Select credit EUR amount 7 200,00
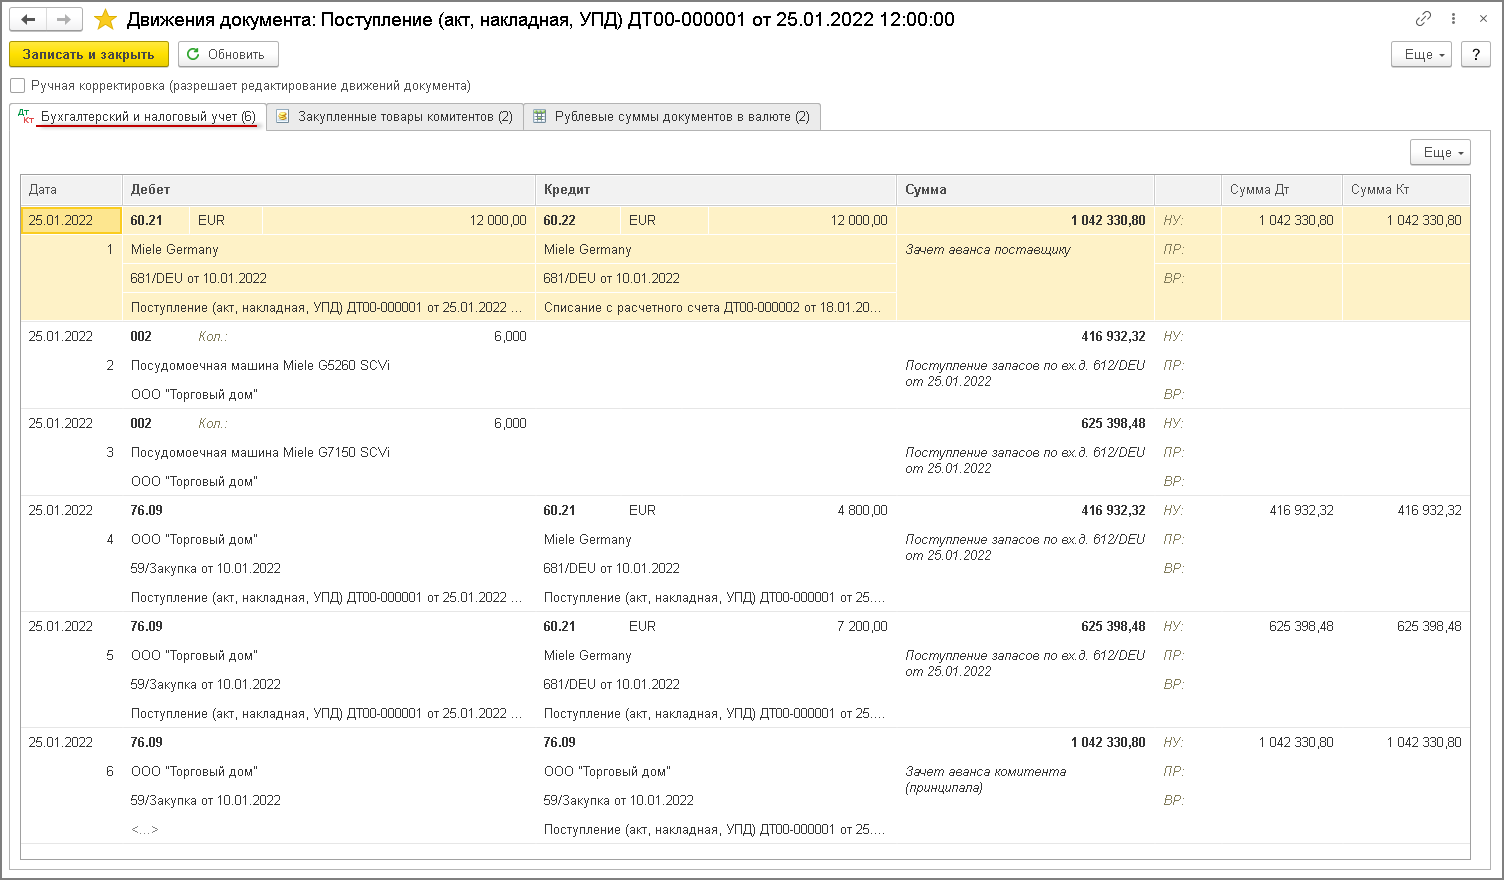The width and height of the screenshot is (1504, 880). point(862,626)
